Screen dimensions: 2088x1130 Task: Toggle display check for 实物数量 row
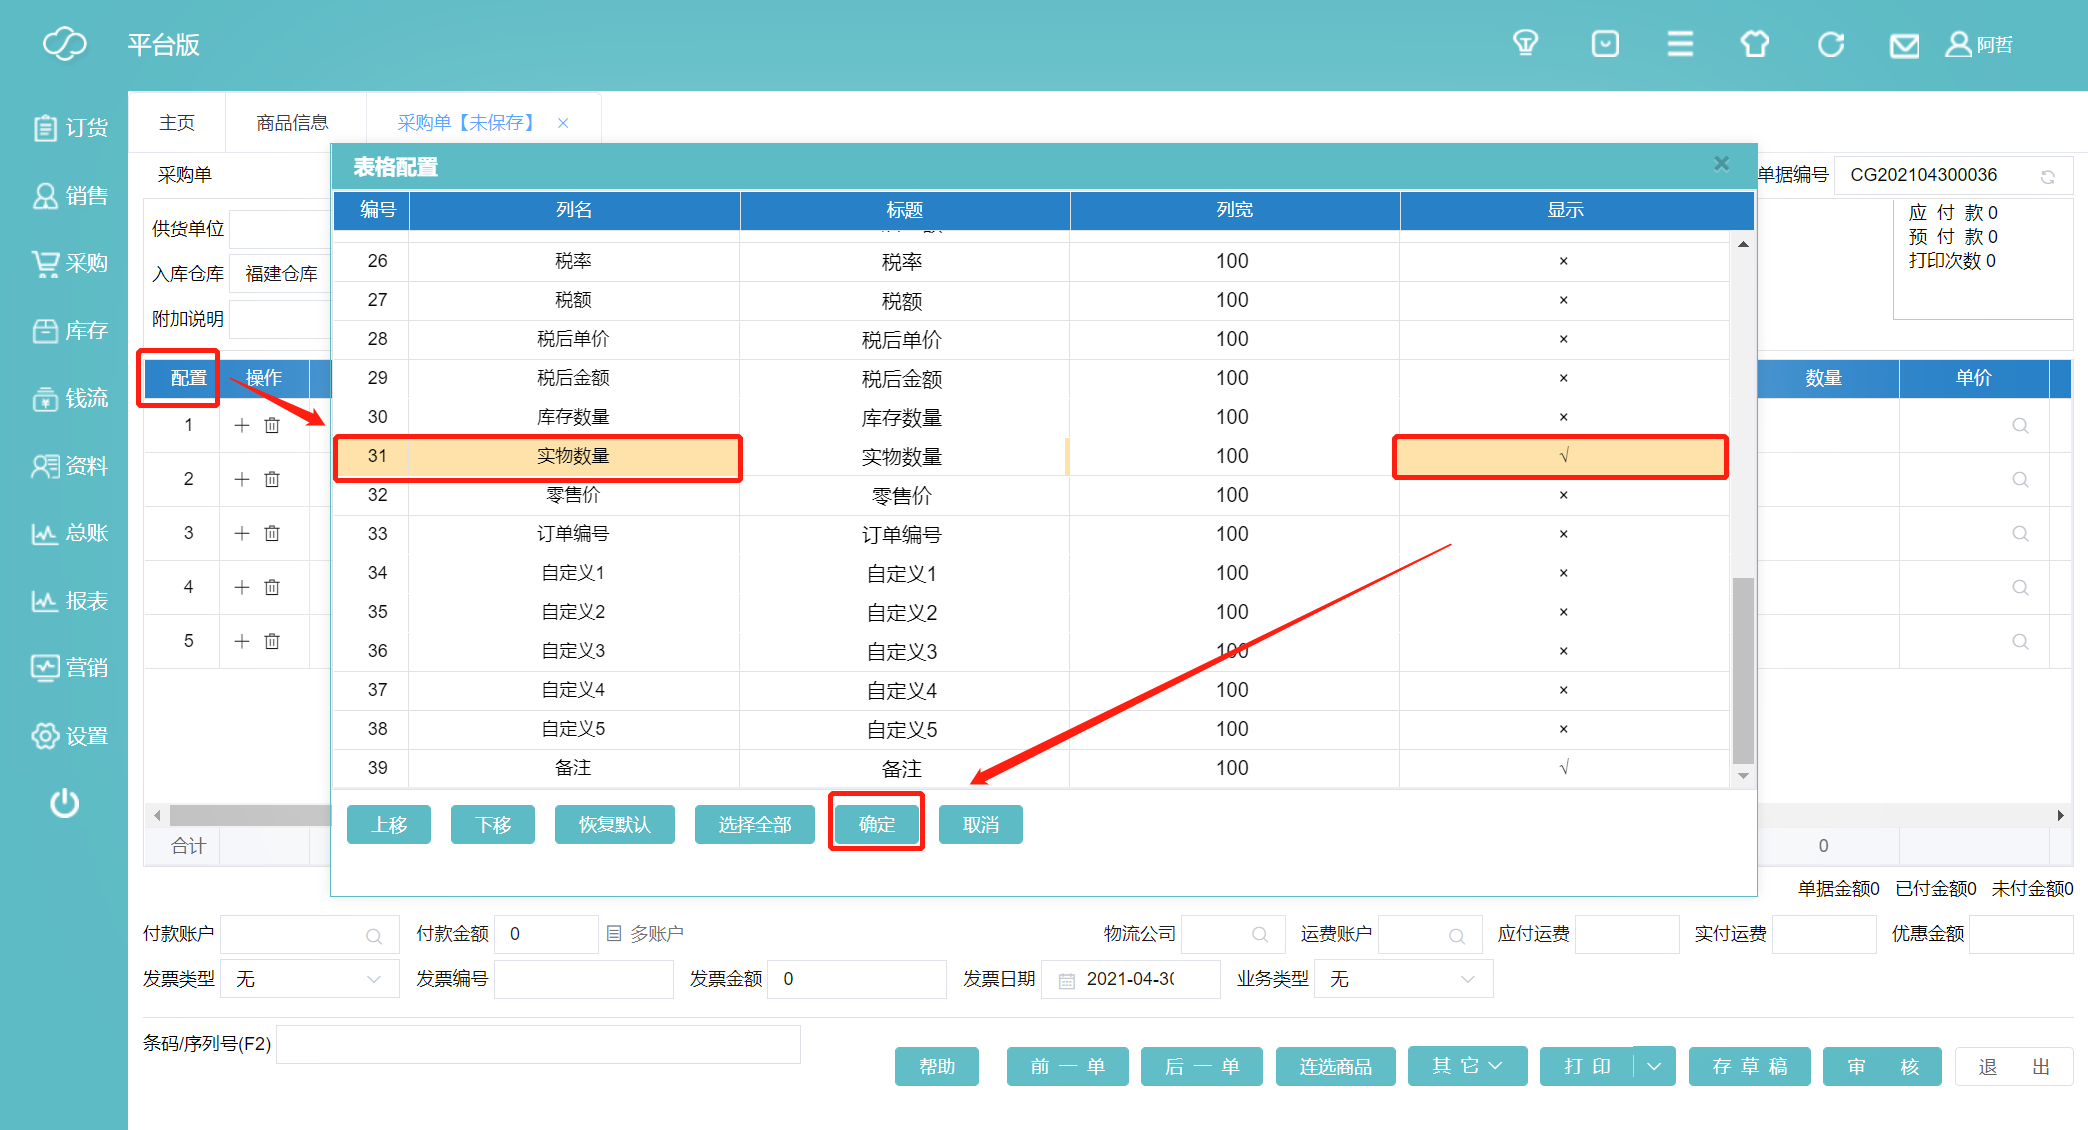(1563, 456)
